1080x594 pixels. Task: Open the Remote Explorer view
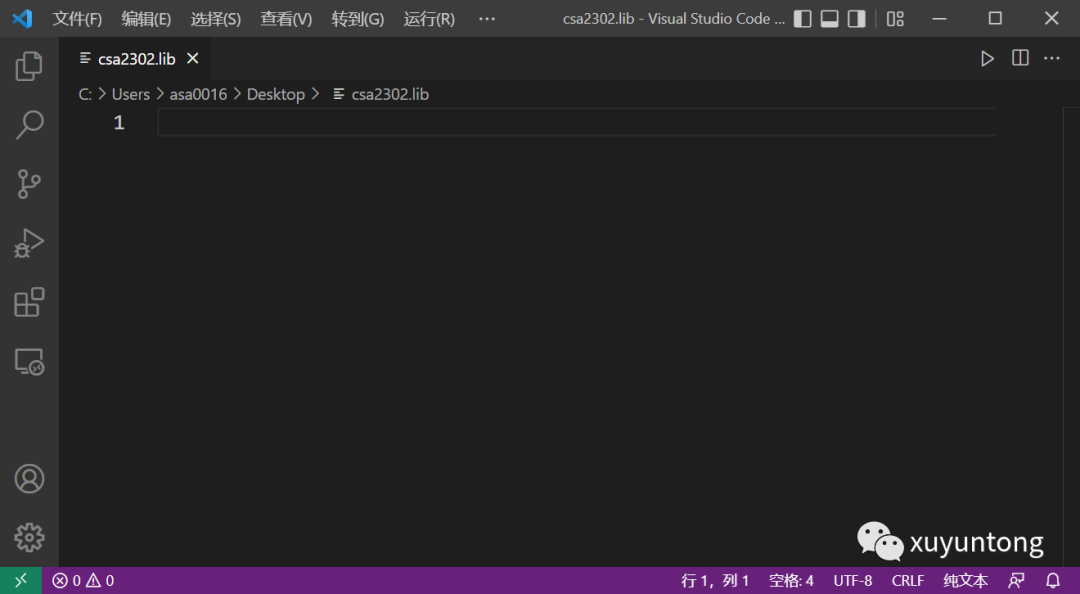point(29,362)
